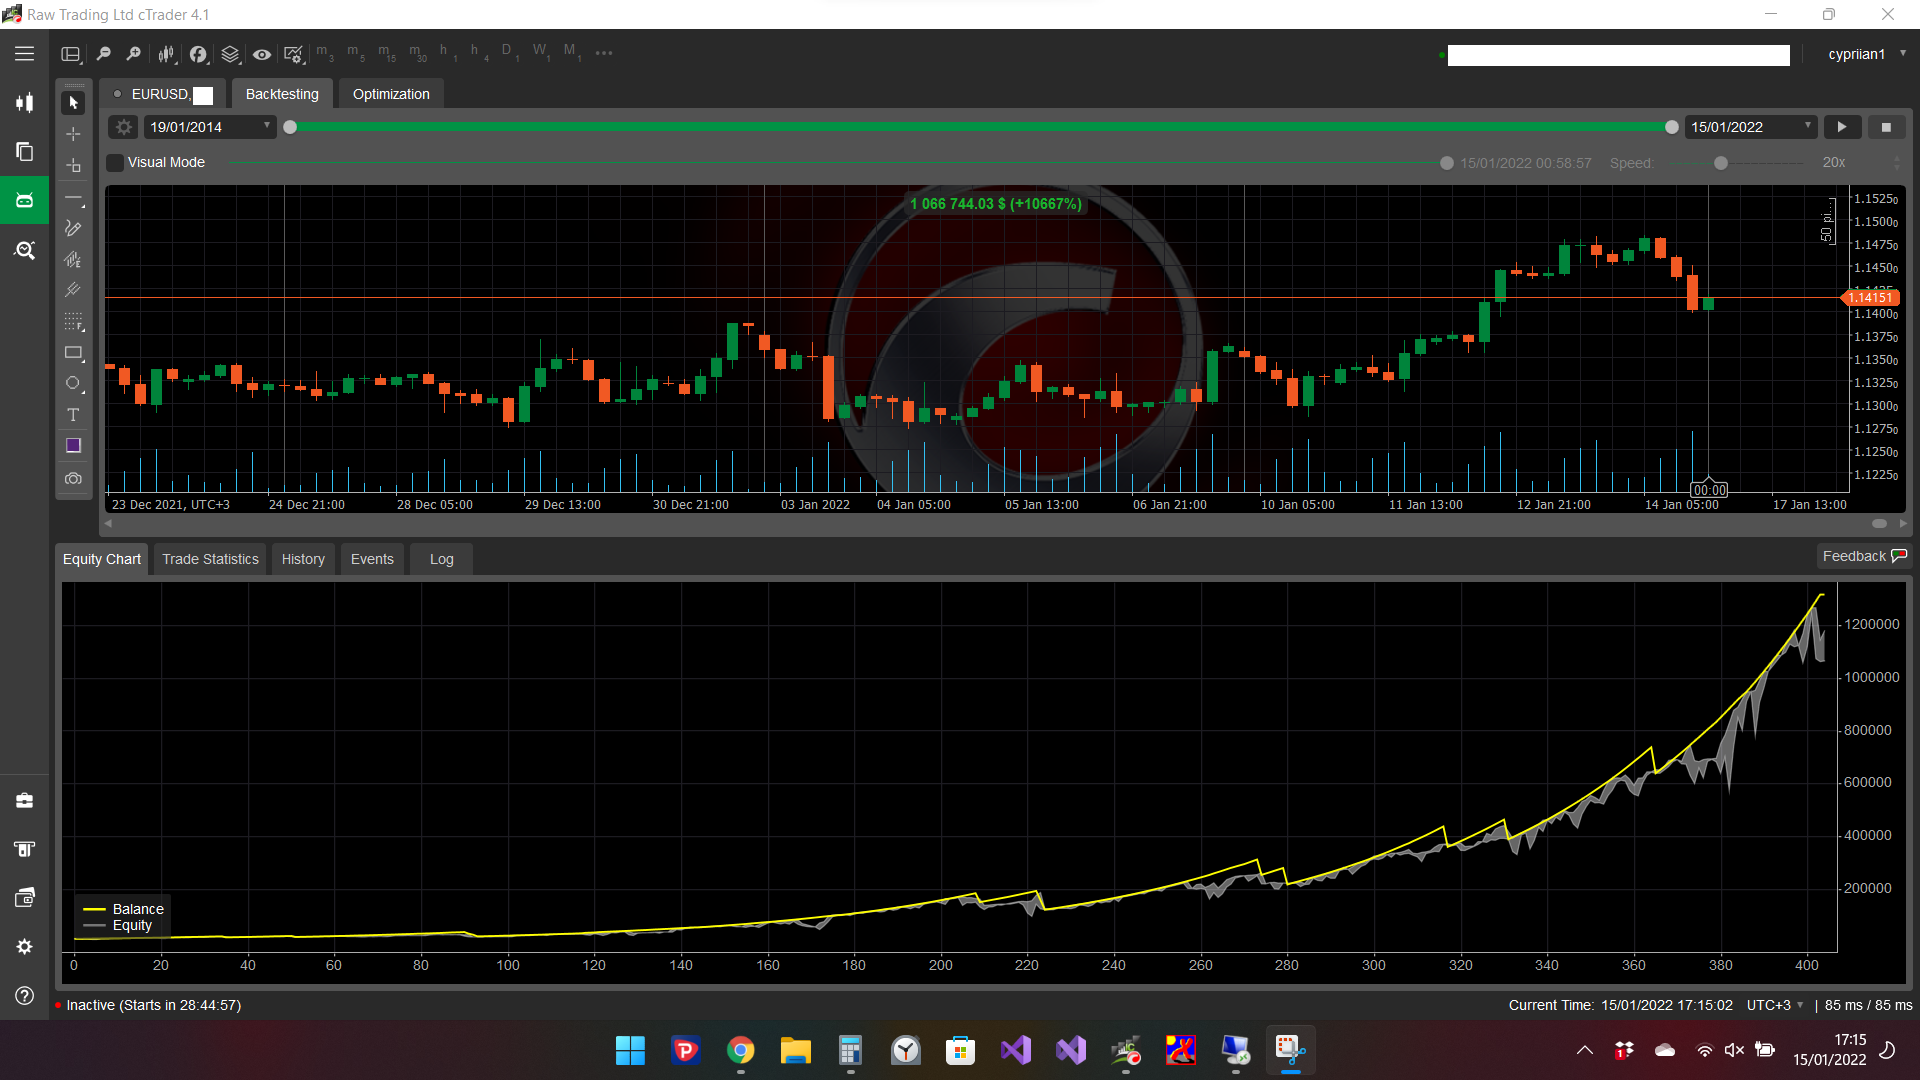The image size is (1920, 1080).
Task: Open the backtesting settings gear
Action: (x=123, y=127)
